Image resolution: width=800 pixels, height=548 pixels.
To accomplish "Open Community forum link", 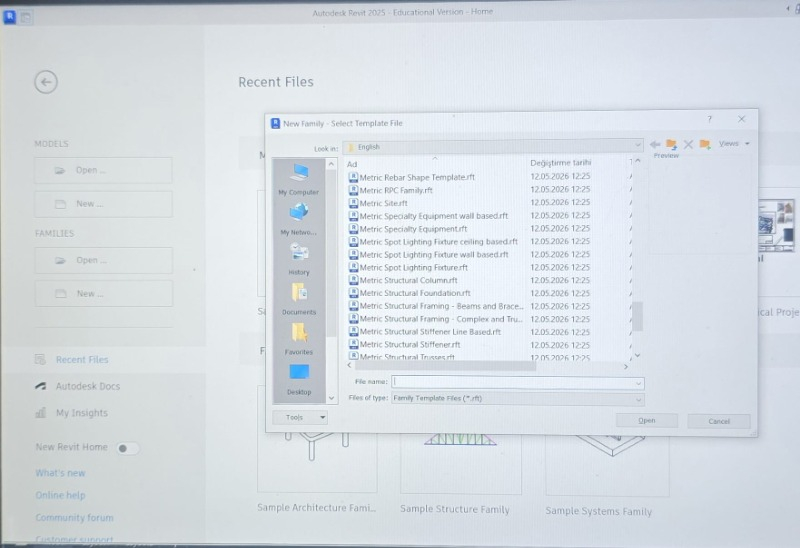I will (x=74, y=517).
